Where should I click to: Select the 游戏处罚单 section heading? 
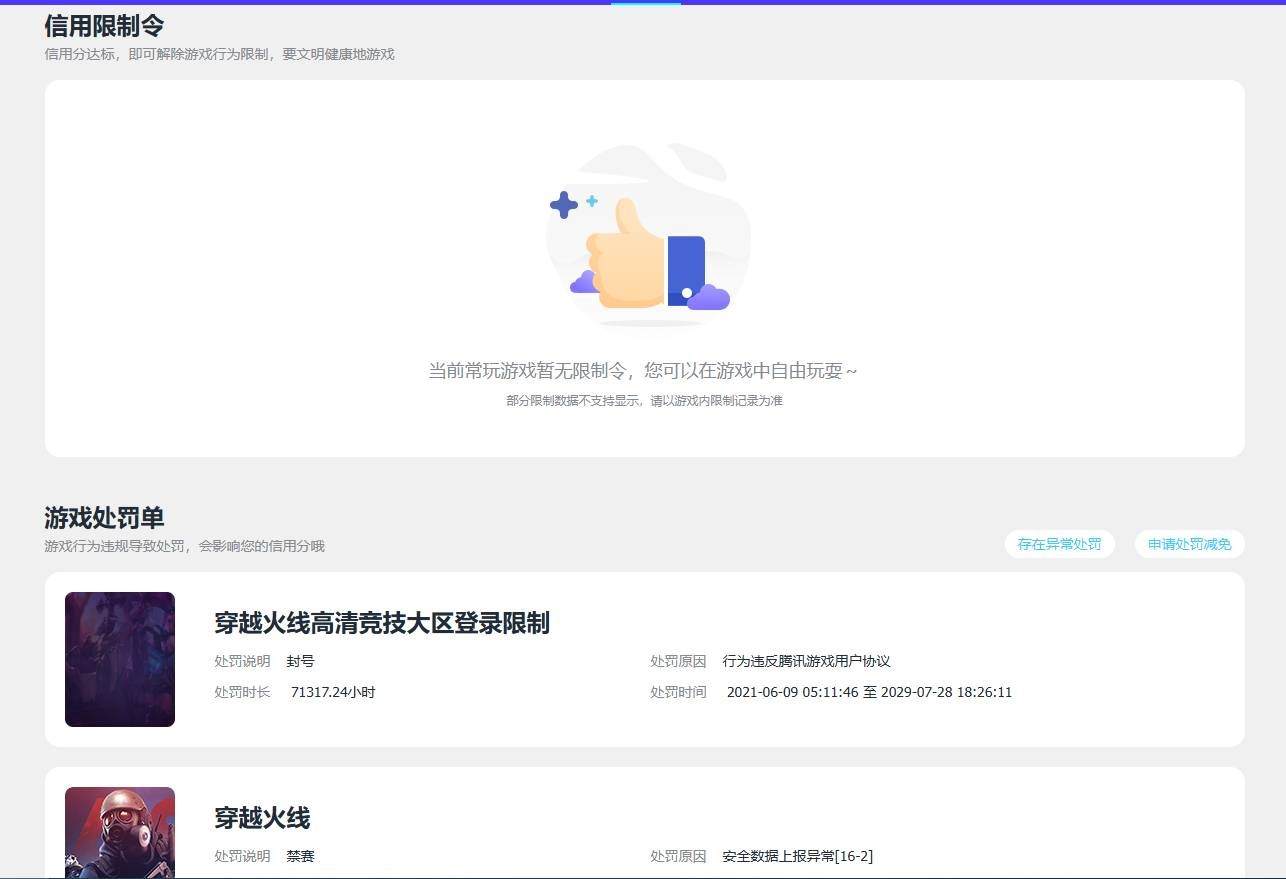(x=104, y=518)
